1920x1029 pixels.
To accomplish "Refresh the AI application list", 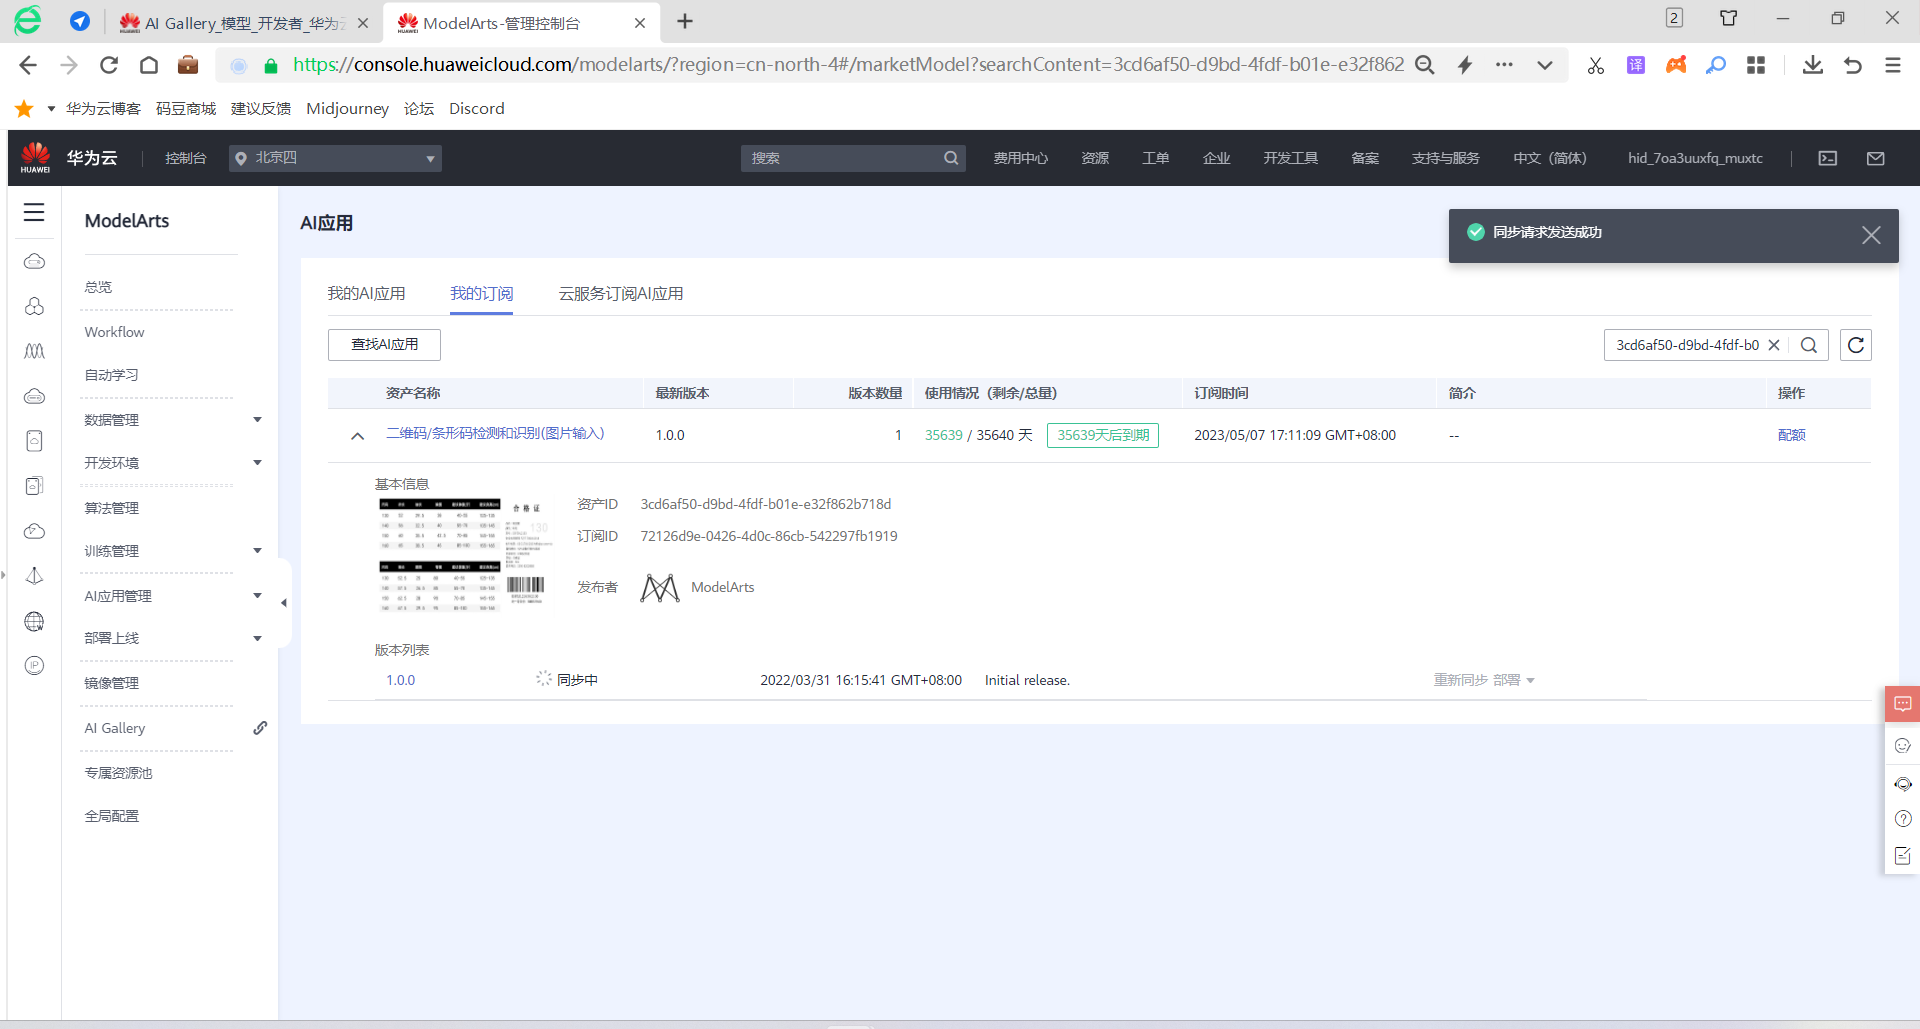I will (x=1856, y=345).
